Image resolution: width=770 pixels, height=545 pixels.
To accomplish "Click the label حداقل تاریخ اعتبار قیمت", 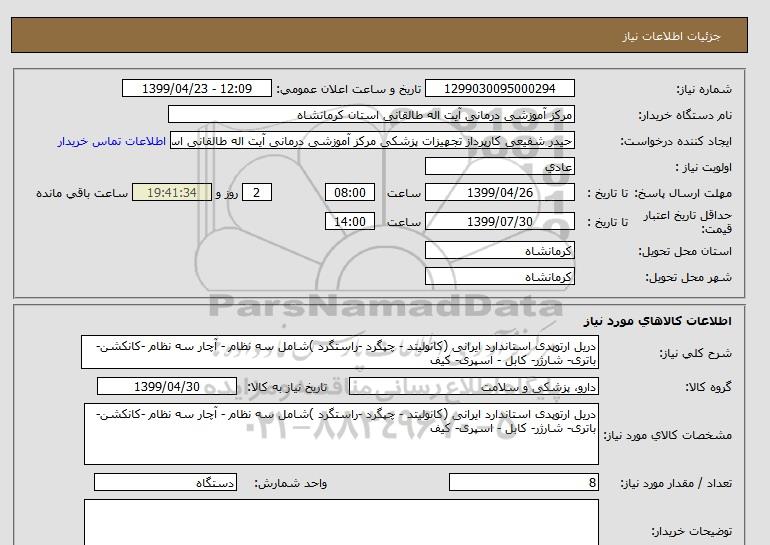I will [688, 222].
